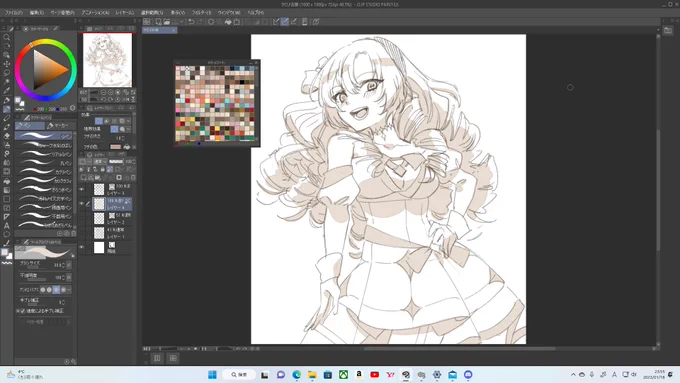680x383 pixels.
Task: Open Save dropdown arrow in command bar
Action: [x=181, y=22]
